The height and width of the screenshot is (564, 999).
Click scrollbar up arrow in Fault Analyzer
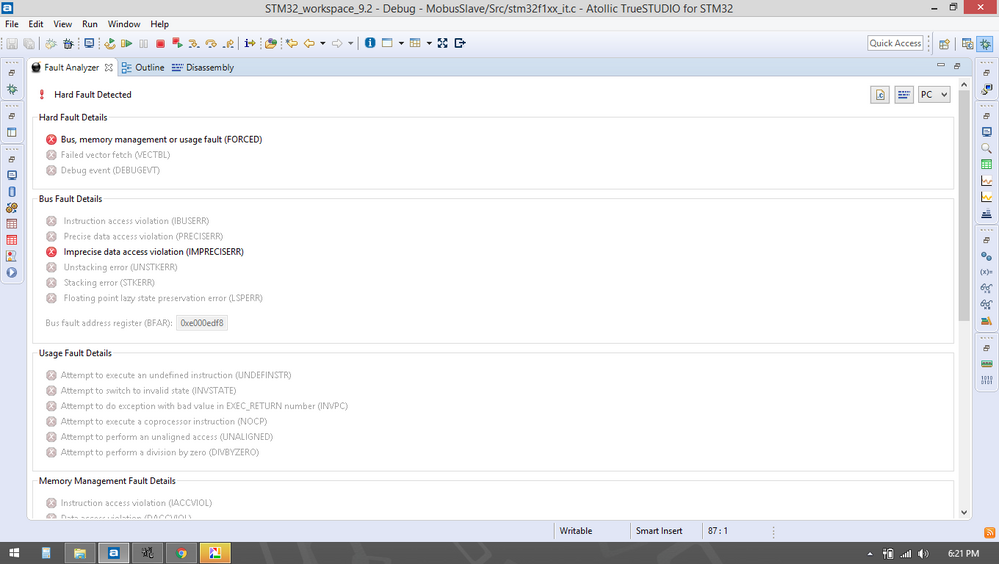[964, 85]
